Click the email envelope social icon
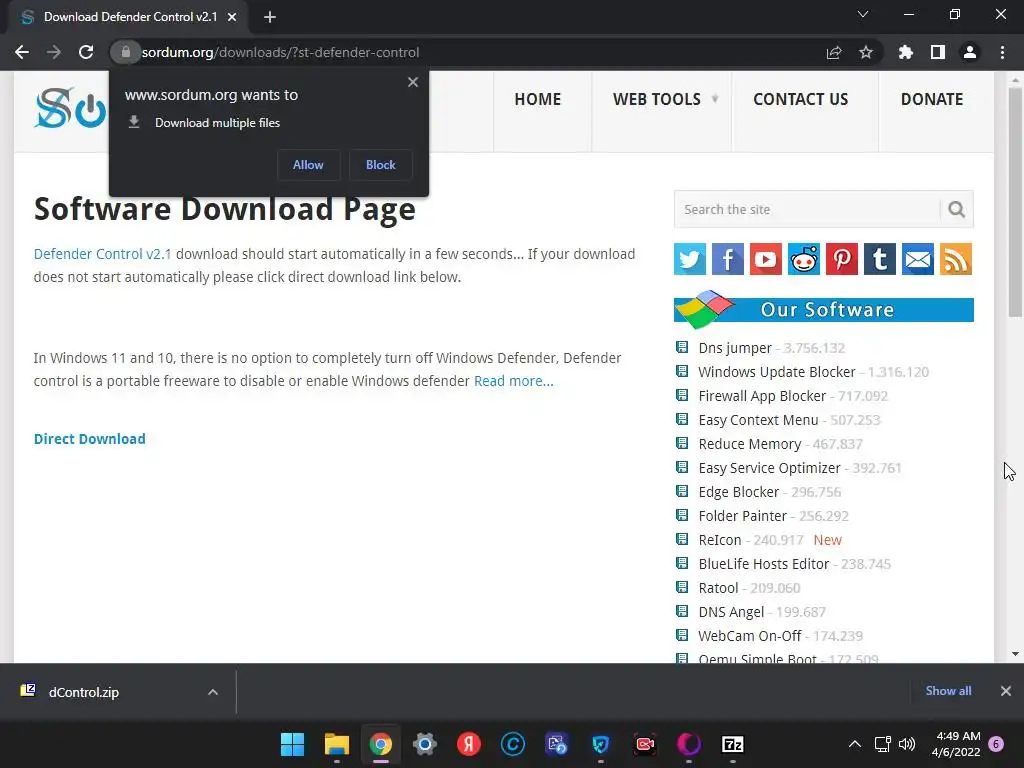The height and width of the screenshot is (768, 1024). click(x=918, y=259)
